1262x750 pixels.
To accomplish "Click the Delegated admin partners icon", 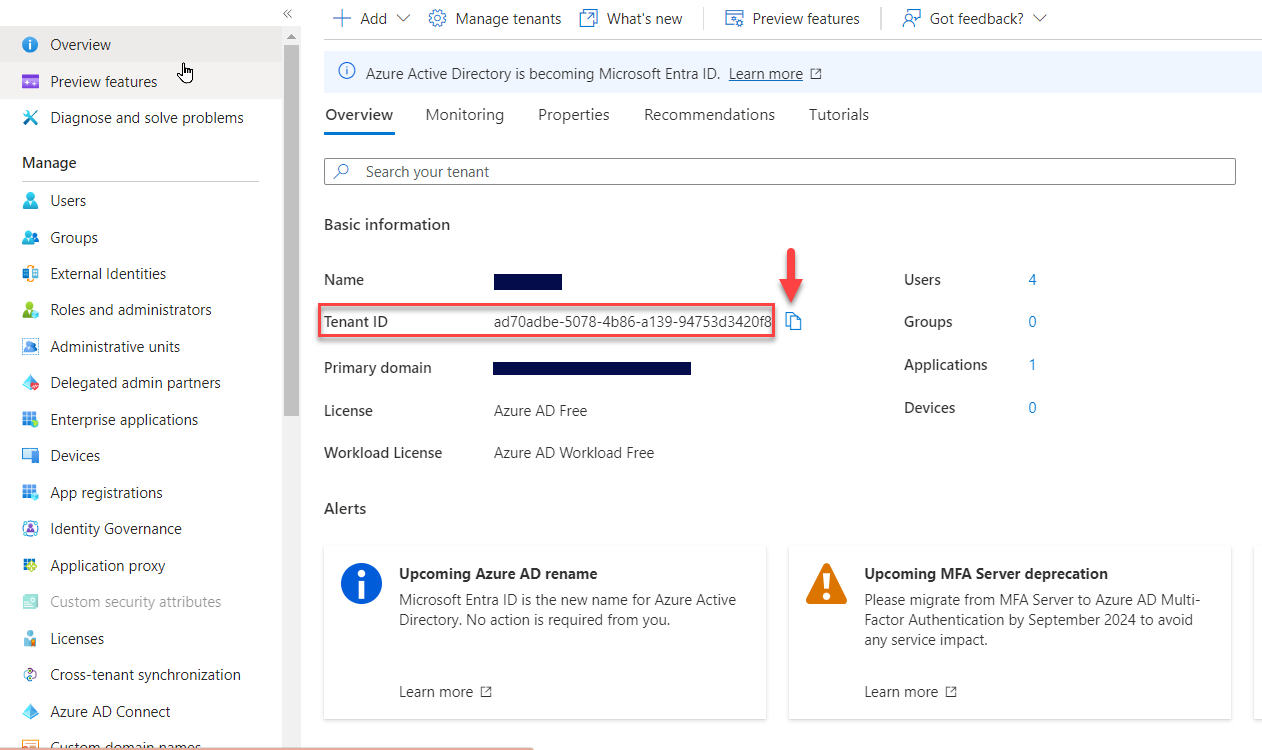I will [x=30, y=383].
